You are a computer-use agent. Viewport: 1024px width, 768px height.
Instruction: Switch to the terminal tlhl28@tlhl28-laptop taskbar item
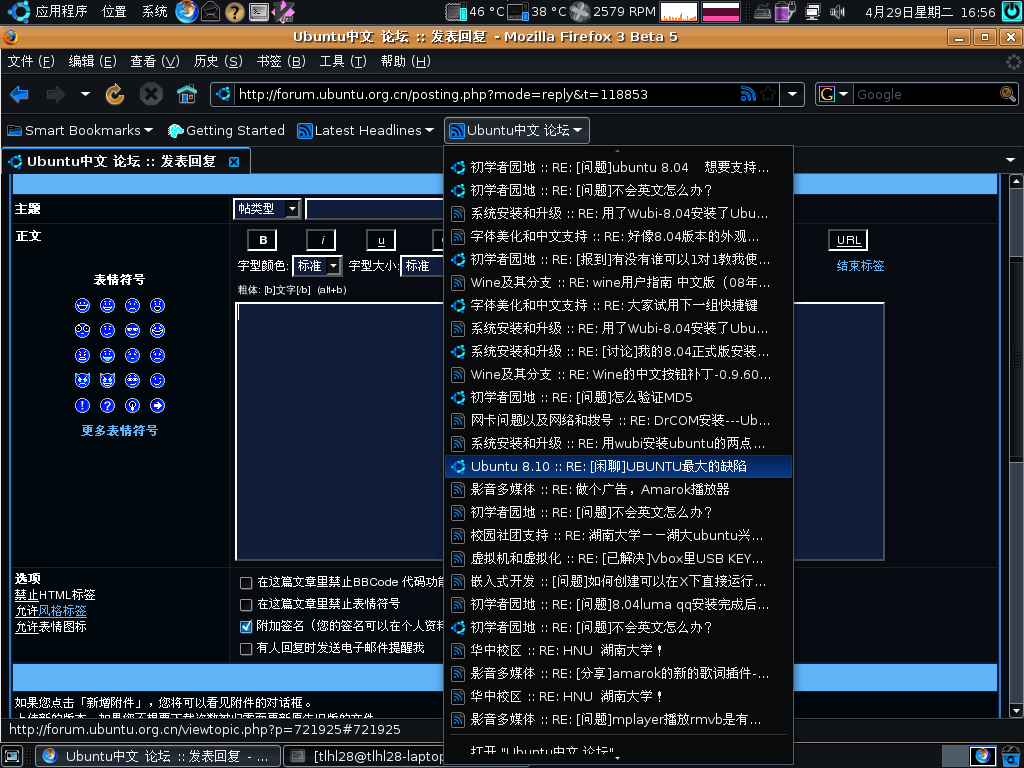(x=366, y=756)
